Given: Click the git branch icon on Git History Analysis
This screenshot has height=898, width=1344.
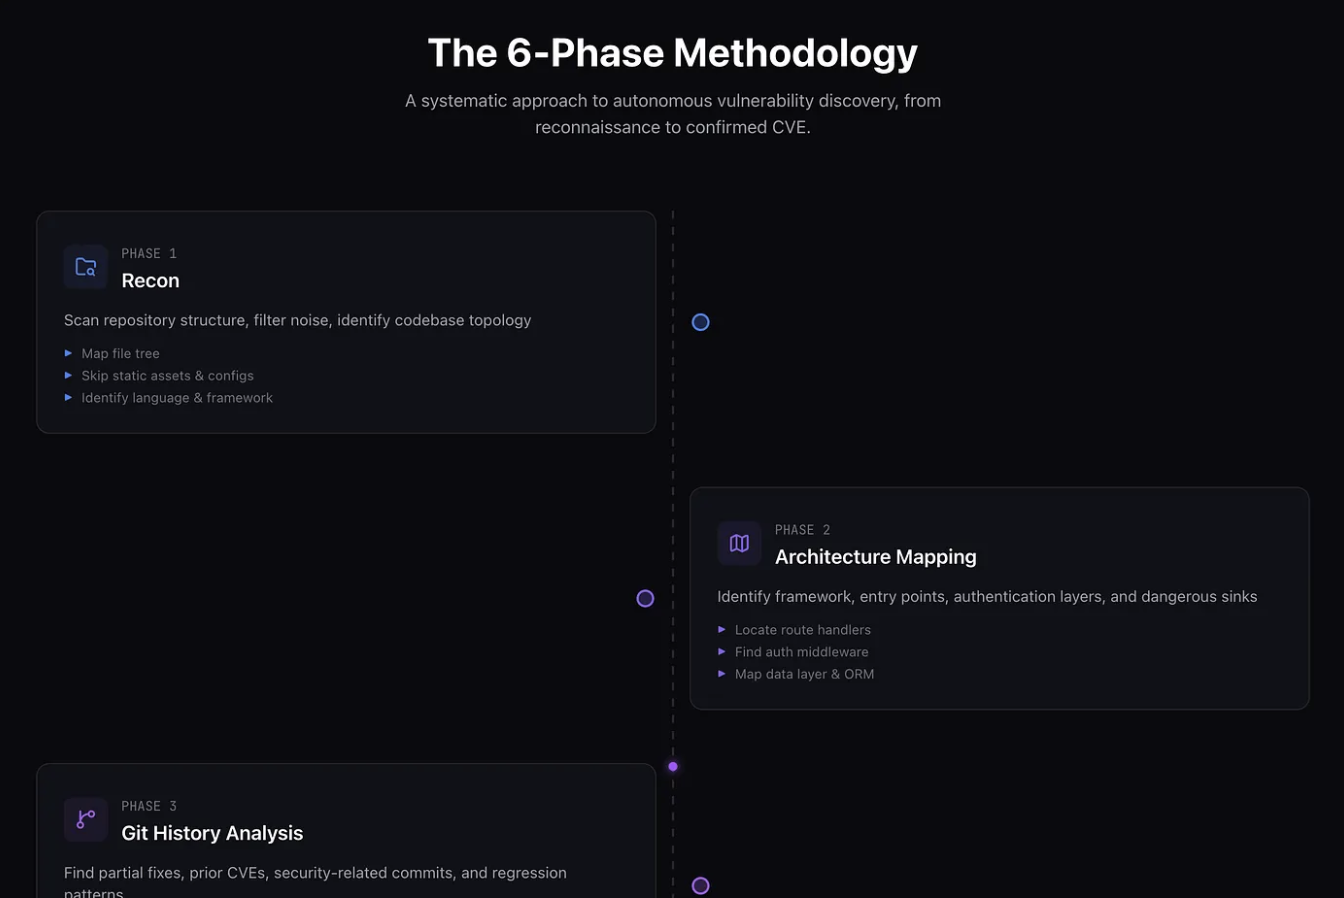Looking at the screenshot, I should coord(85,819).
